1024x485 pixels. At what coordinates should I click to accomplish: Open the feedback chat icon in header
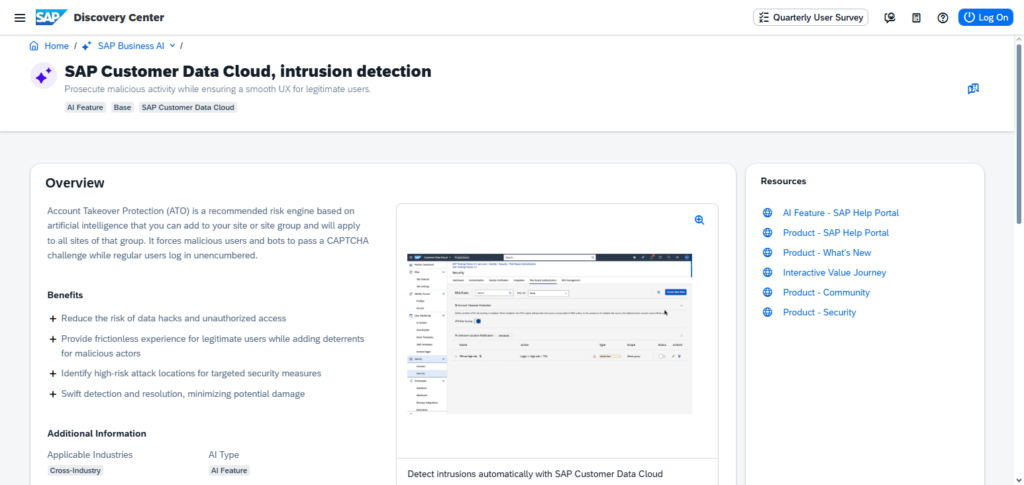(x=889, y=18)
